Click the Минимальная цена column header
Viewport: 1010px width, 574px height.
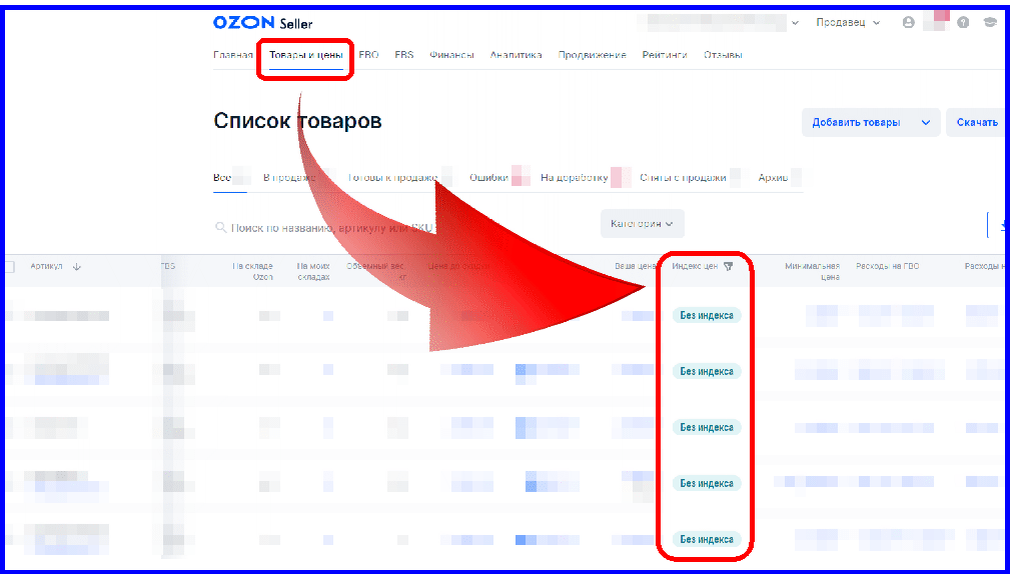[x=812, y=271]
